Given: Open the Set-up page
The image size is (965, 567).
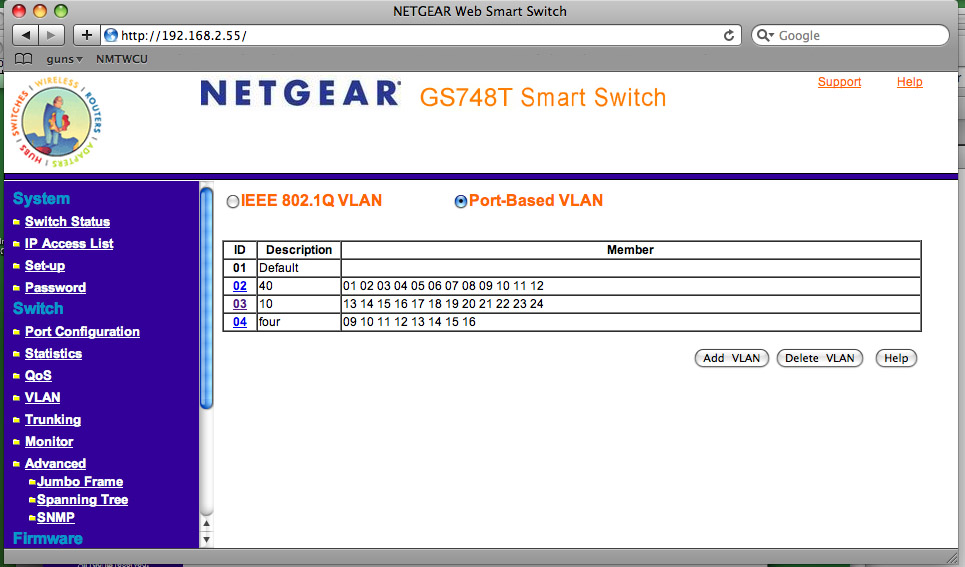Looking at the screenshot, I should point(45,266).
